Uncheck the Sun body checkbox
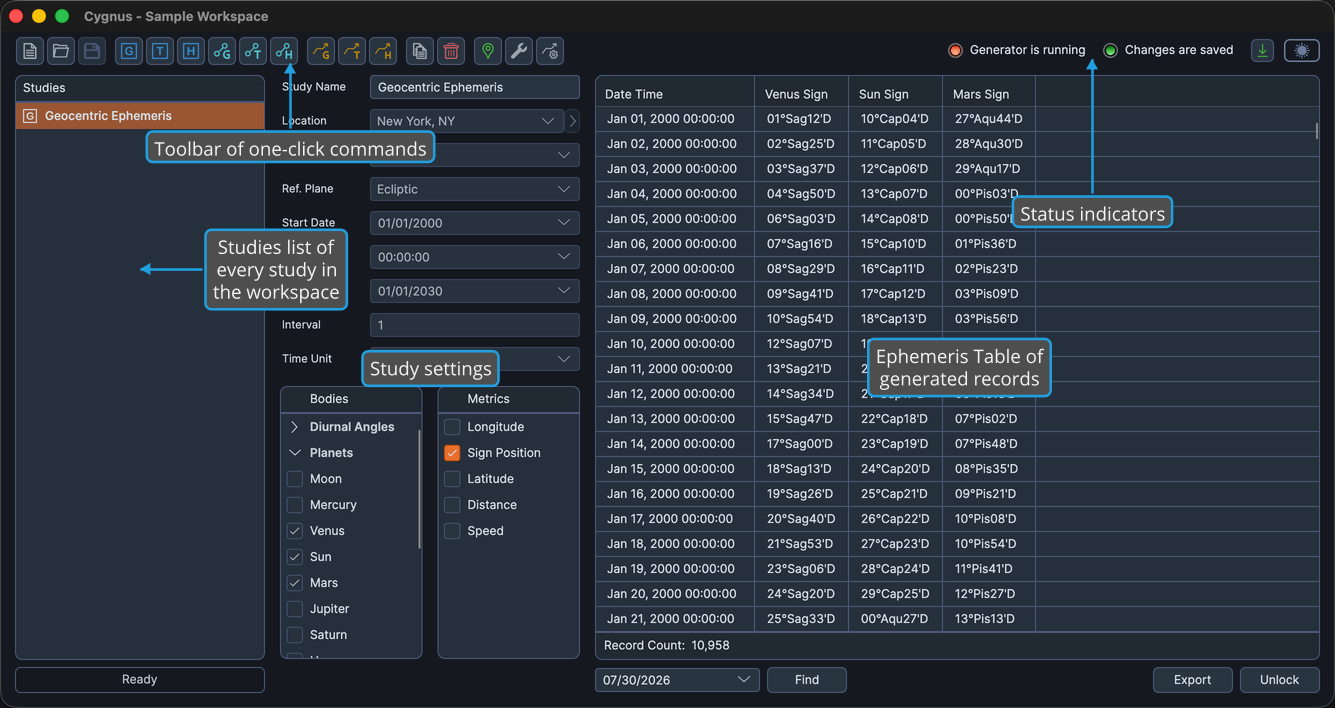The height and width of the screenshot is (708, 1335). pos(295,557)
